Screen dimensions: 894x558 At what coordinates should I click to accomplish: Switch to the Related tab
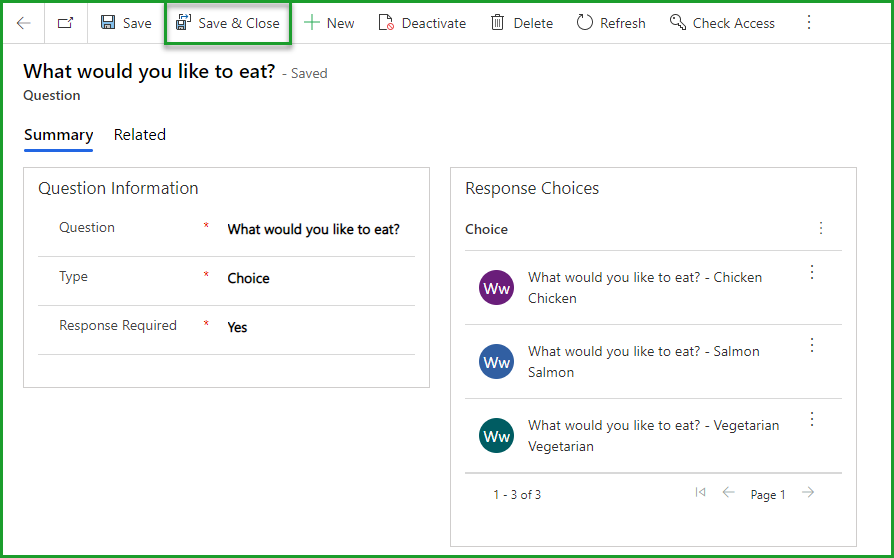pos(140,135)
